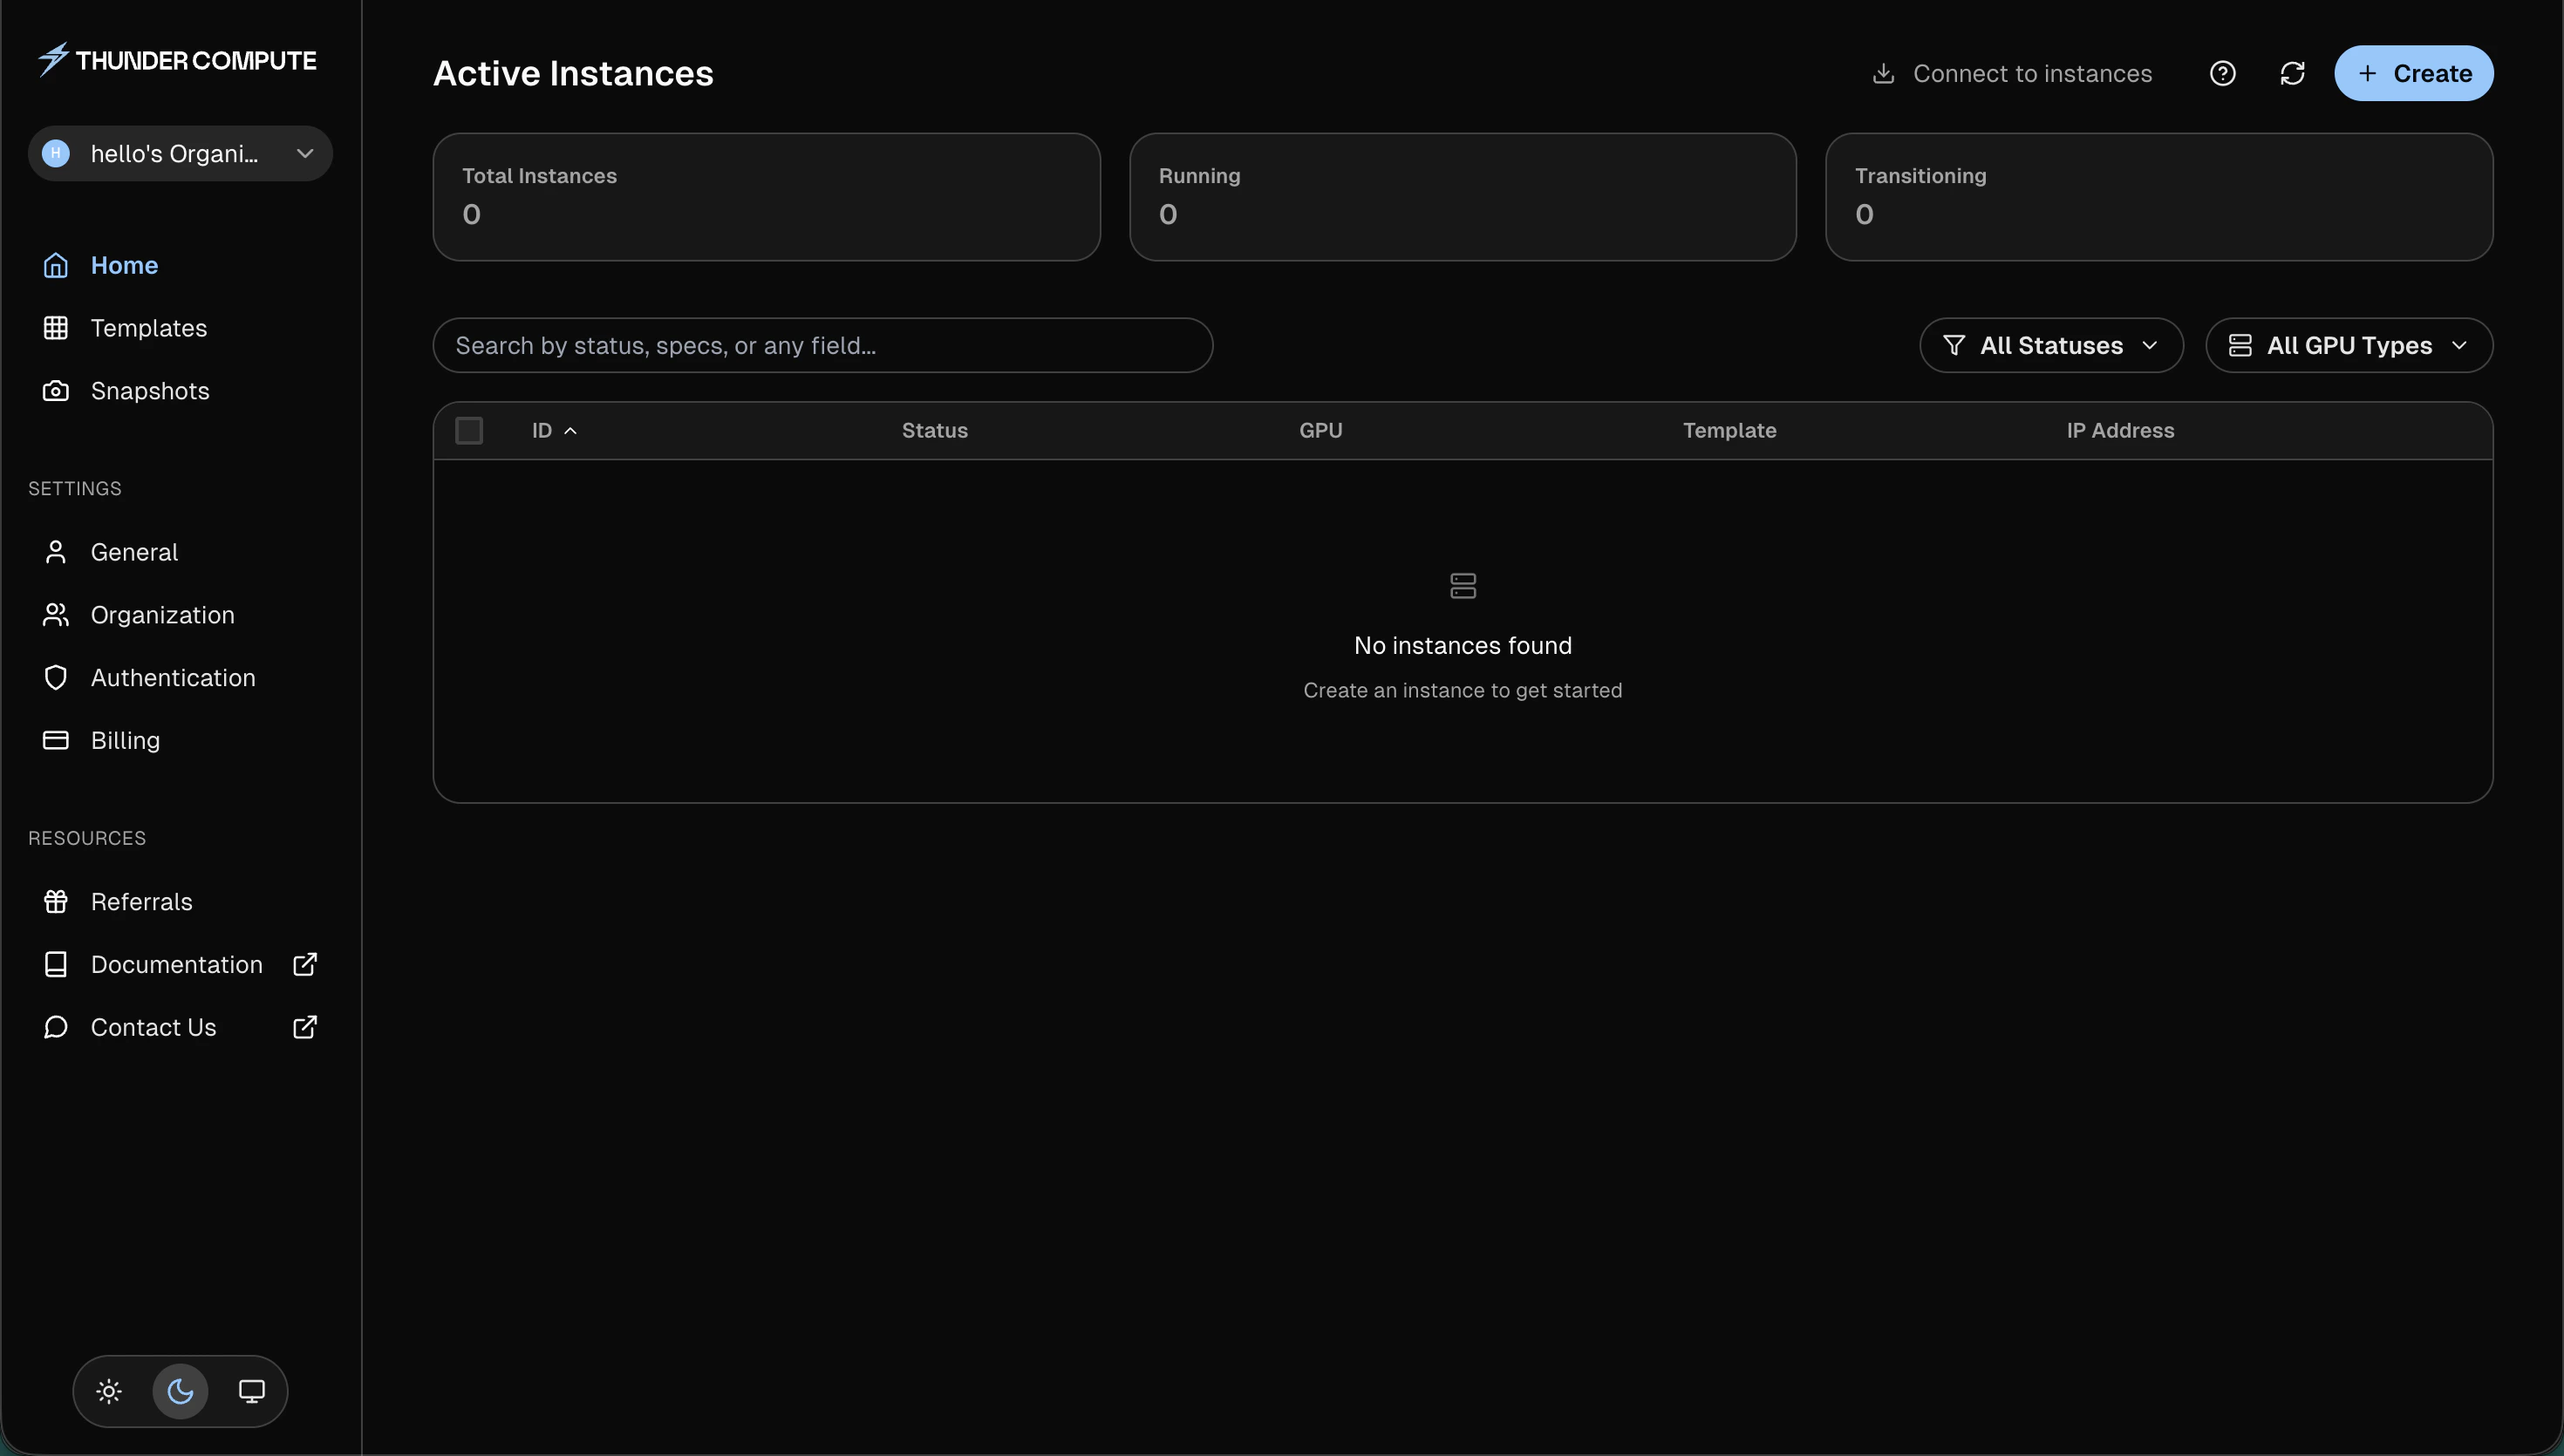Click the Referrals gift icon
This screenshot has height=1456, width=2564.
coord(56,902)
